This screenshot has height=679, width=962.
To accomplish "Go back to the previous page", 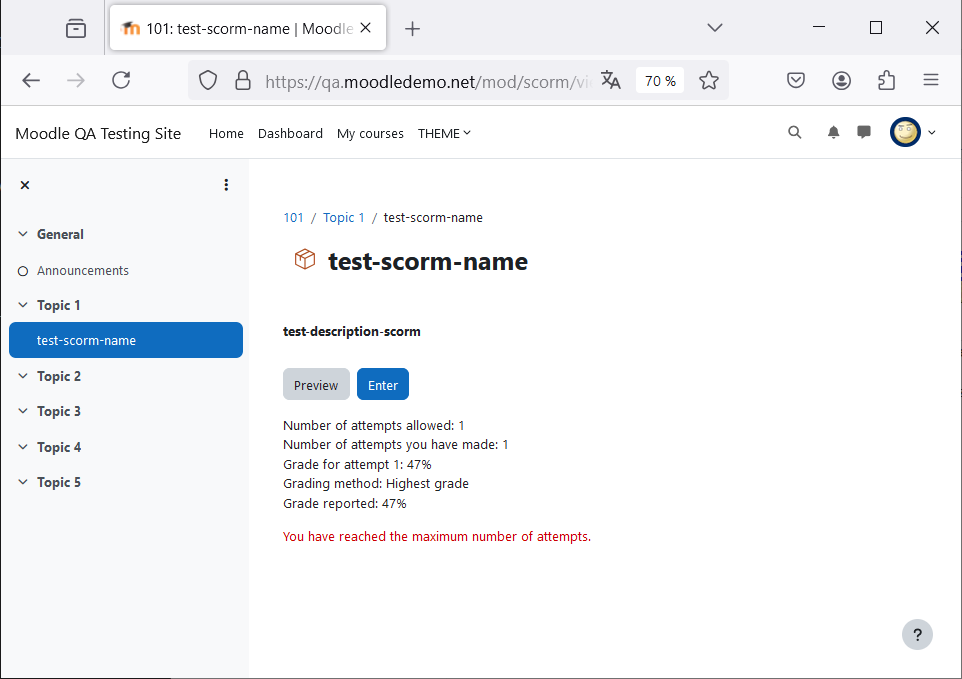I will click(x=31, y=80).
